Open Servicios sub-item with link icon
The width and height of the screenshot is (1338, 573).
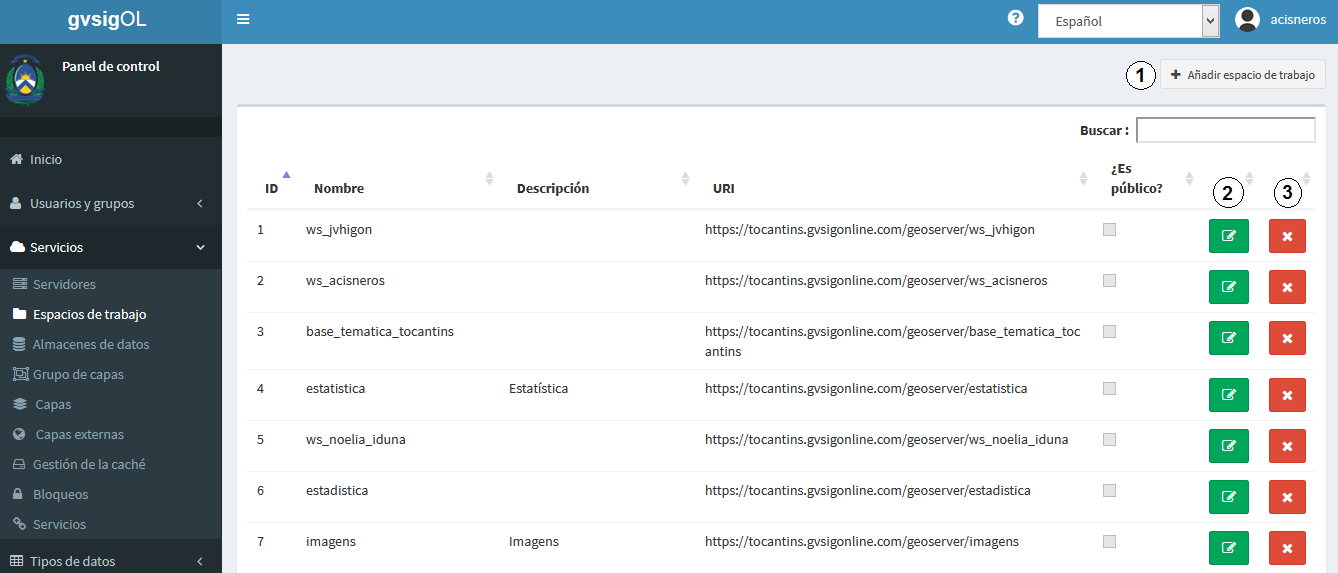(x=59, y=524)
